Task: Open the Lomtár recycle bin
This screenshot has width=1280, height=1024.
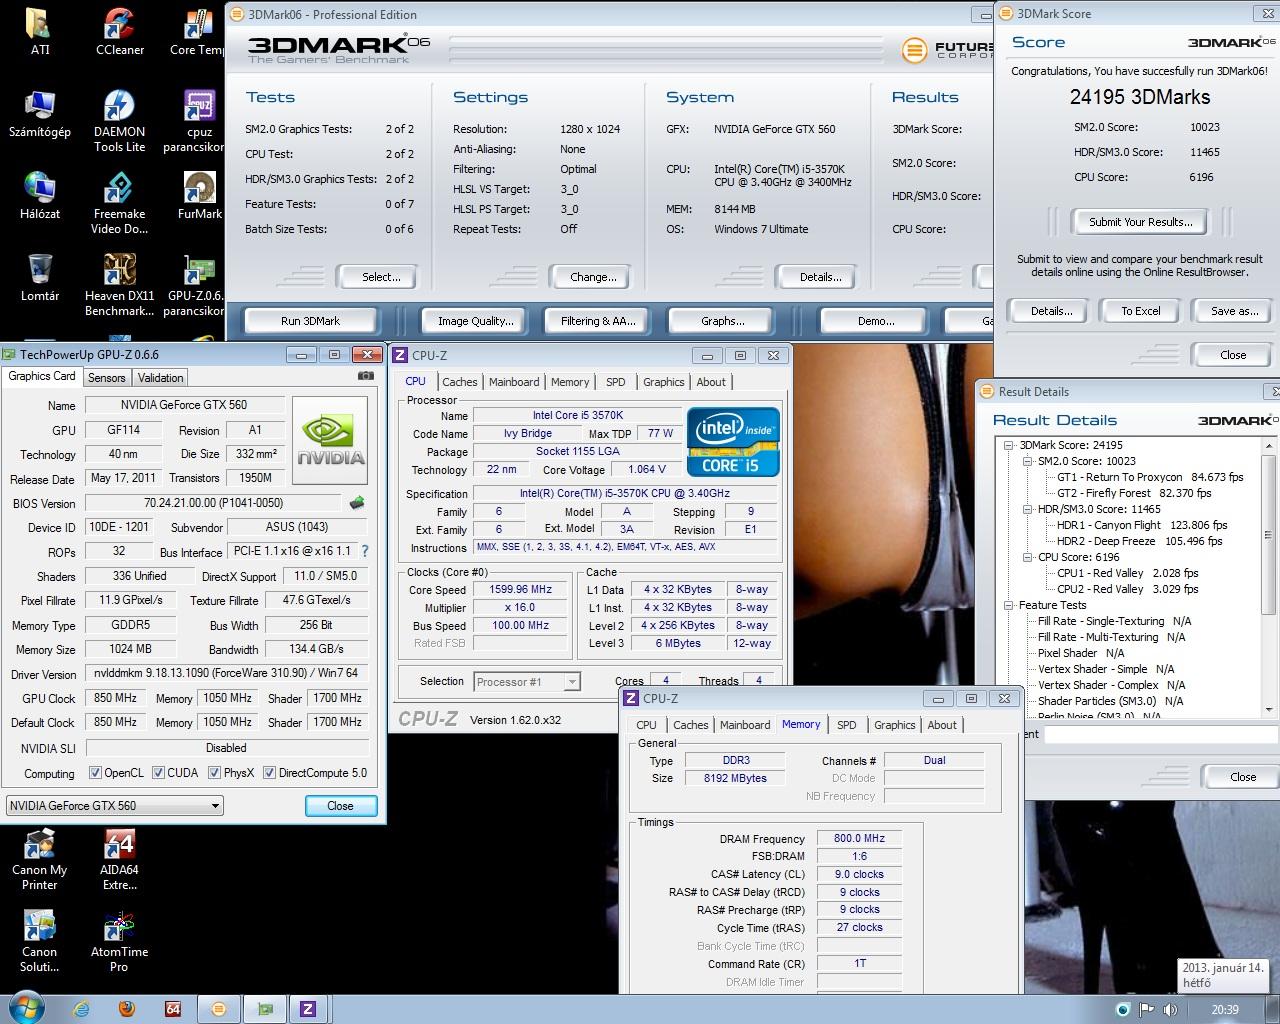Action: pos(40,277)
